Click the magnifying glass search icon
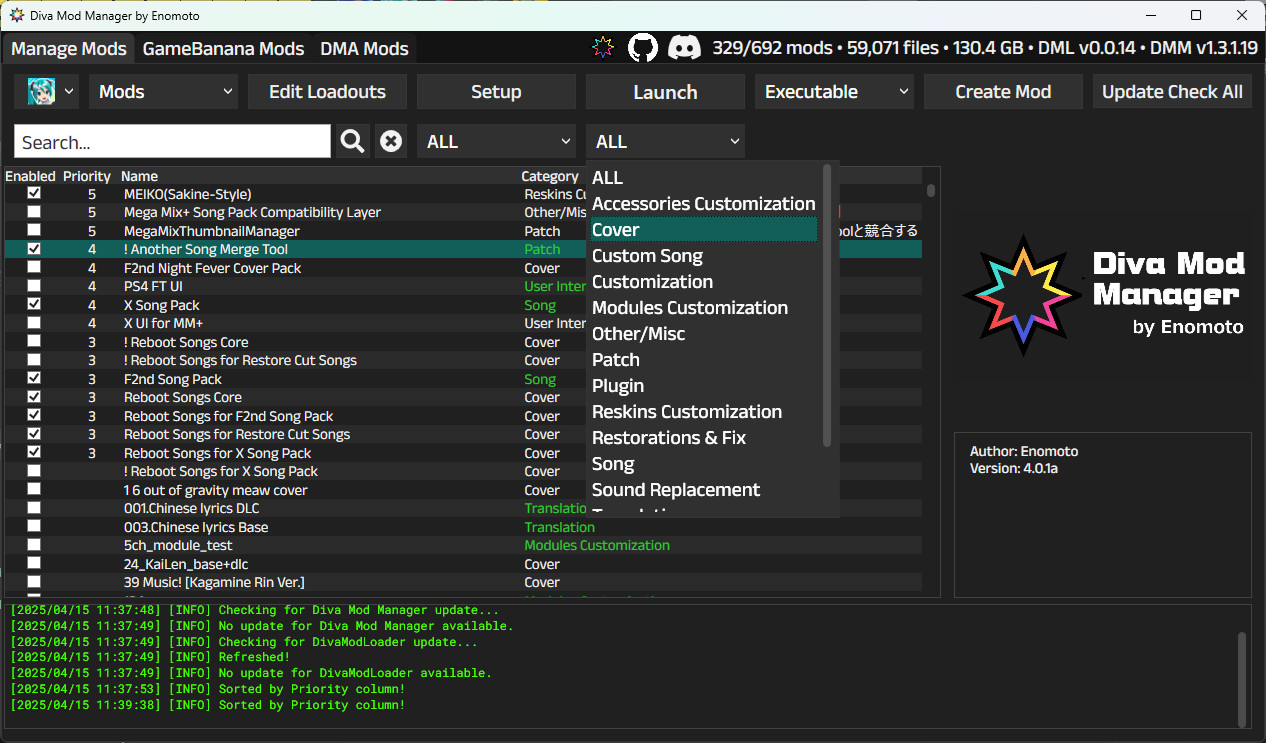This screenshot has height=743, width=1266. 352,142
